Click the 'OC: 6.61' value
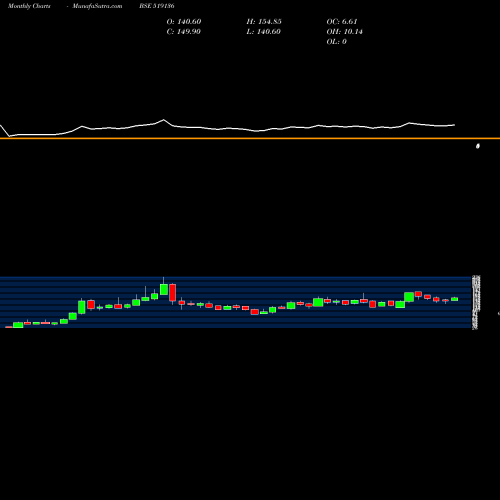This screenshot has width=500, height=500. click(342, 21)
